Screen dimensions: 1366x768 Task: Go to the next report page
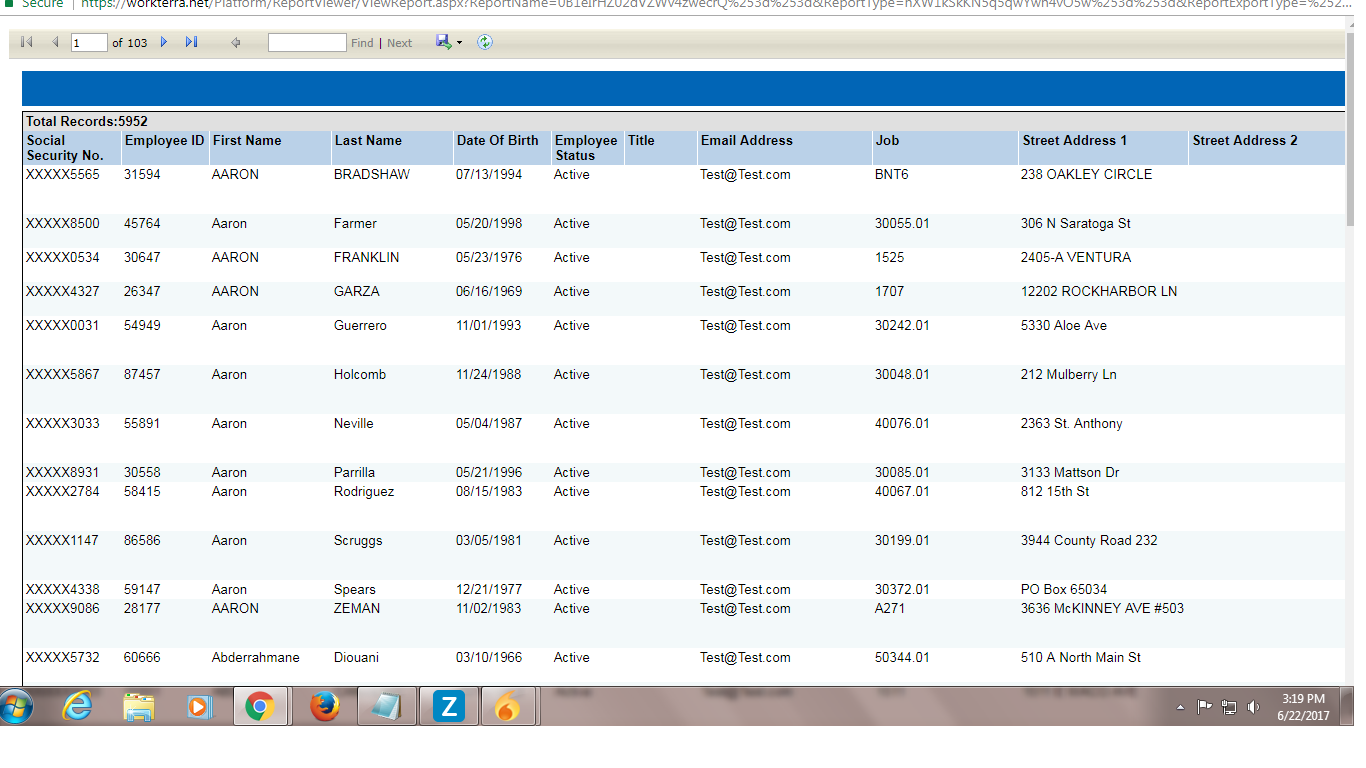[164, 43]
